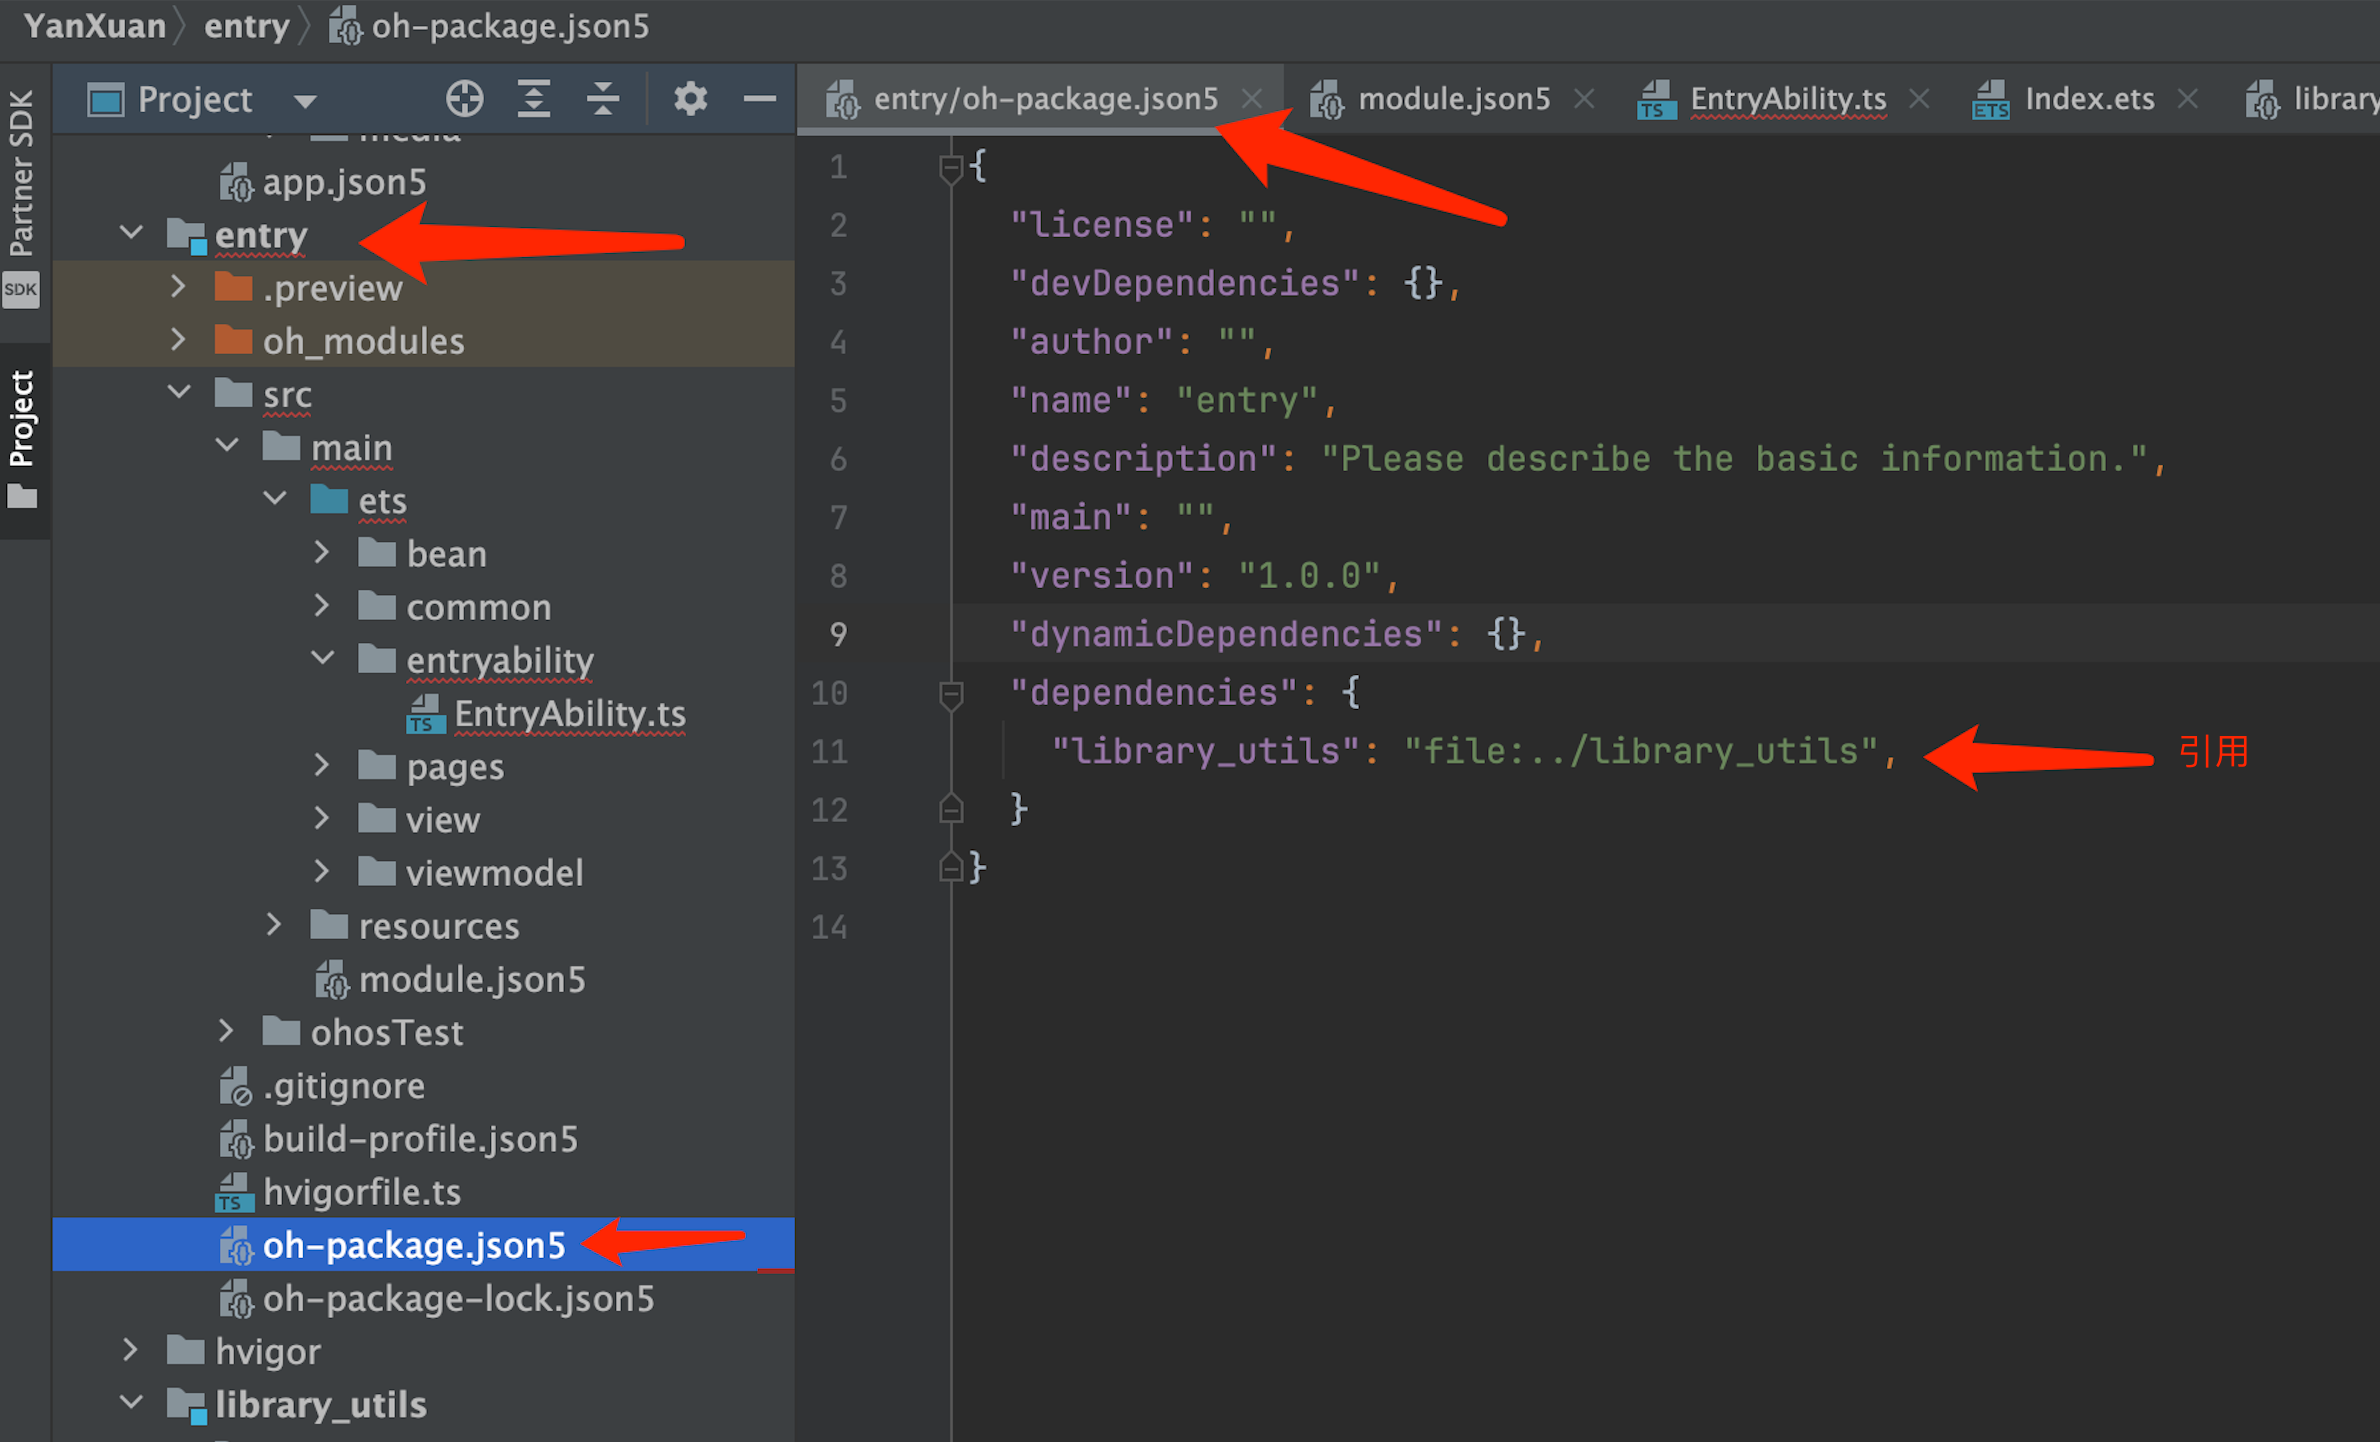Collapse the src folder
The image size is (2380, 1442).
[178, 393]
